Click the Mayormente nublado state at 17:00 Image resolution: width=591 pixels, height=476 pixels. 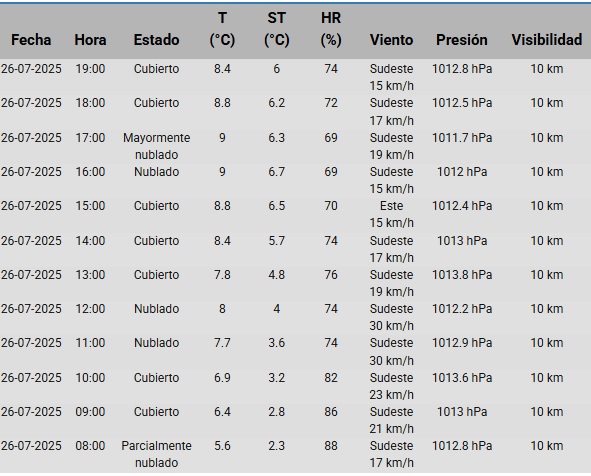pyautogui.click(x=156, y=146)
